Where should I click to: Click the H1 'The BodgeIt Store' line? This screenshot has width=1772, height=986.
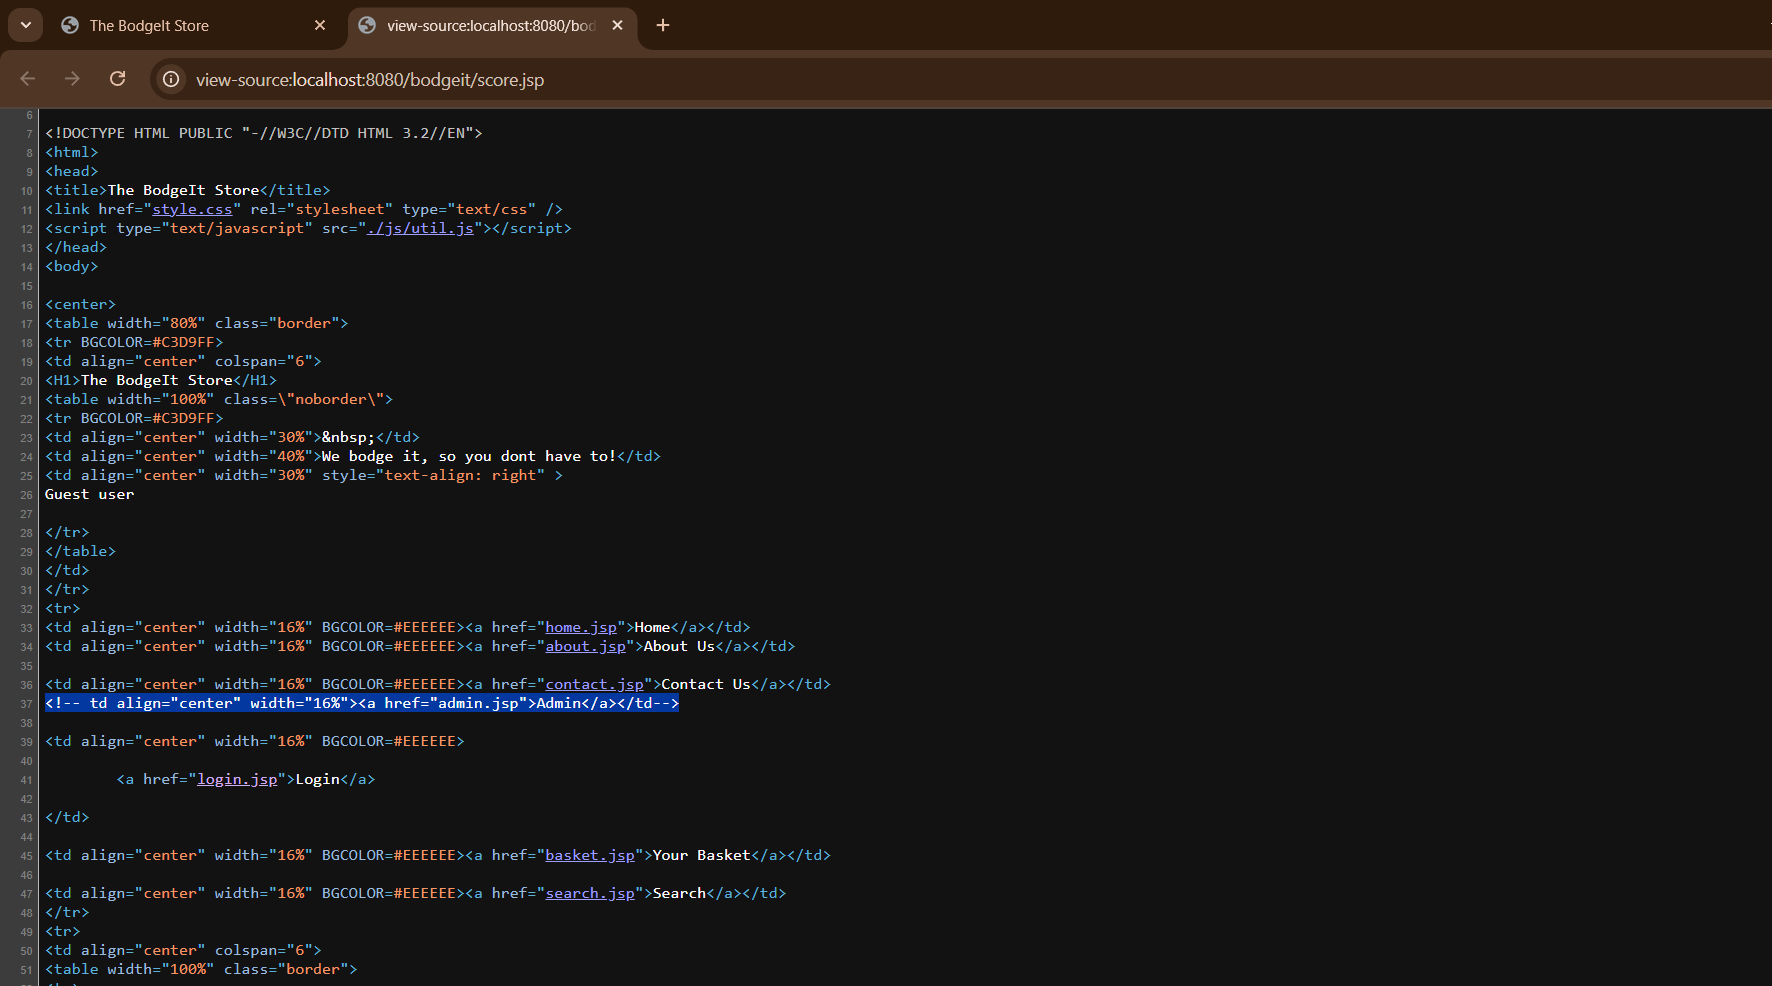[x=161, y=380]
